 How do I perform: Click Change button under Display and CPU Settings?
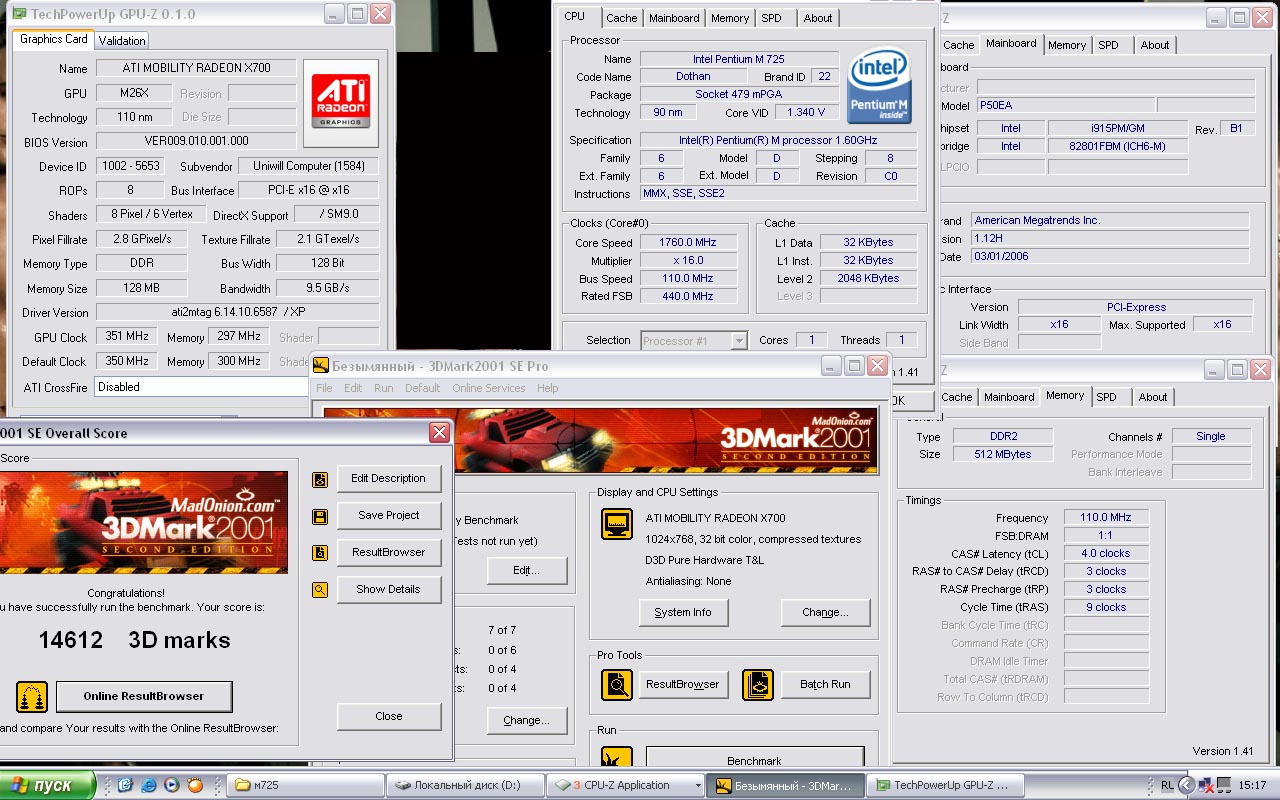click(x=825, y=612)
